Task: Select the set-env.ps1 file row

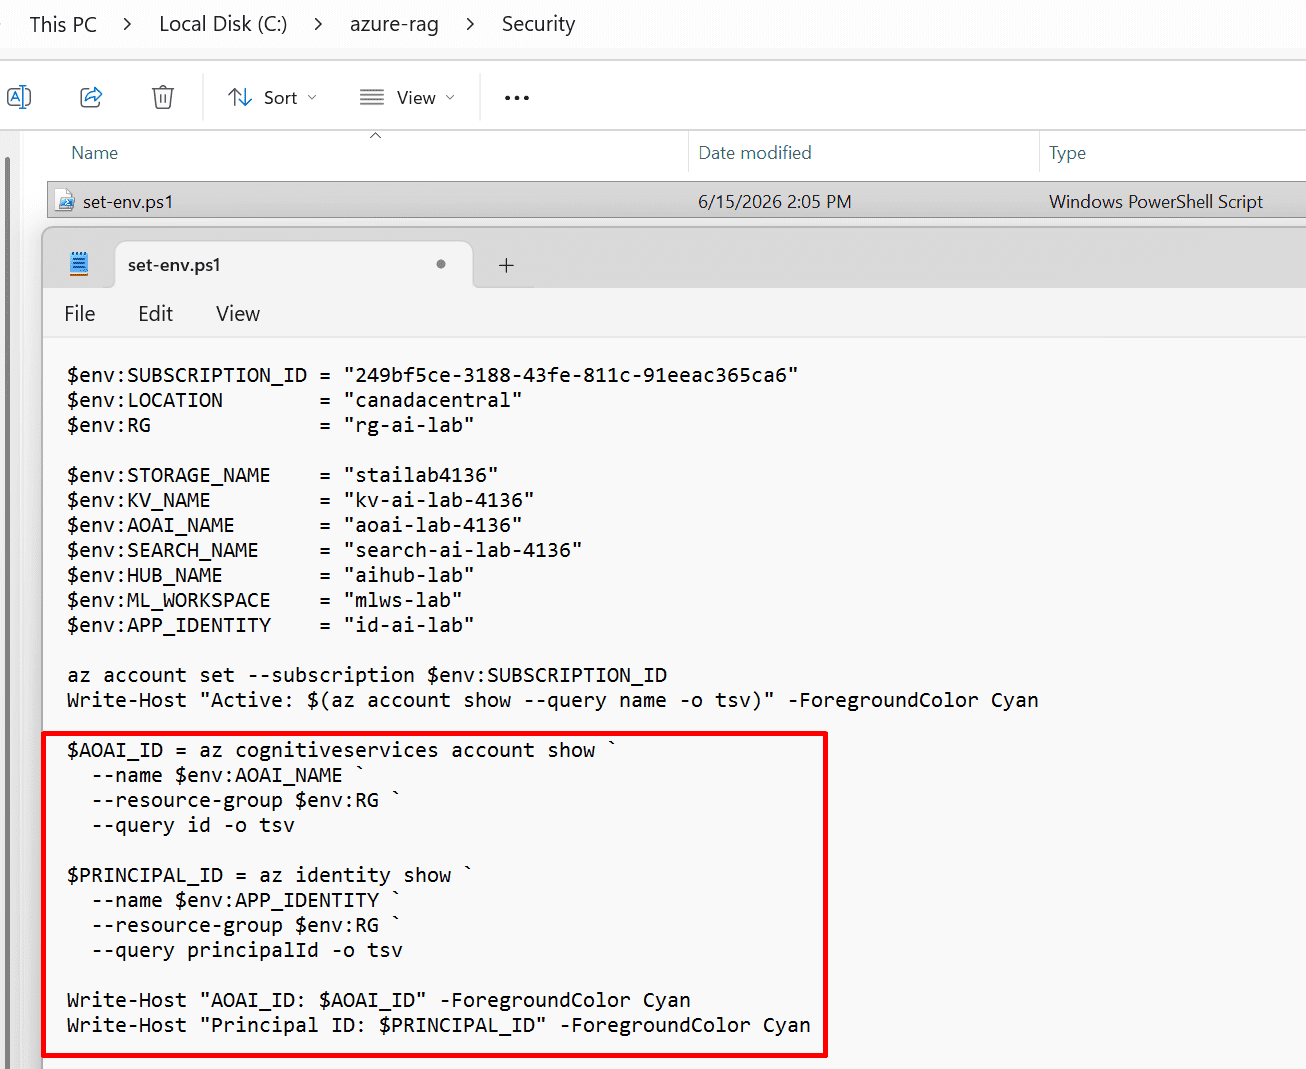Action: click(676, 201)
